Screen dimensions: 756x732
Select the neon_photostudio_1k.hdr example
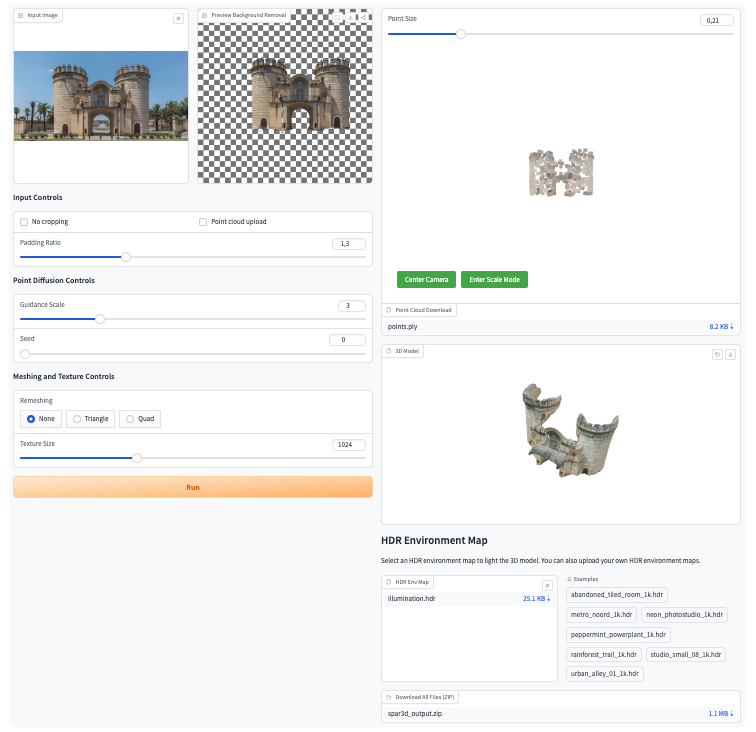point(684,615)
